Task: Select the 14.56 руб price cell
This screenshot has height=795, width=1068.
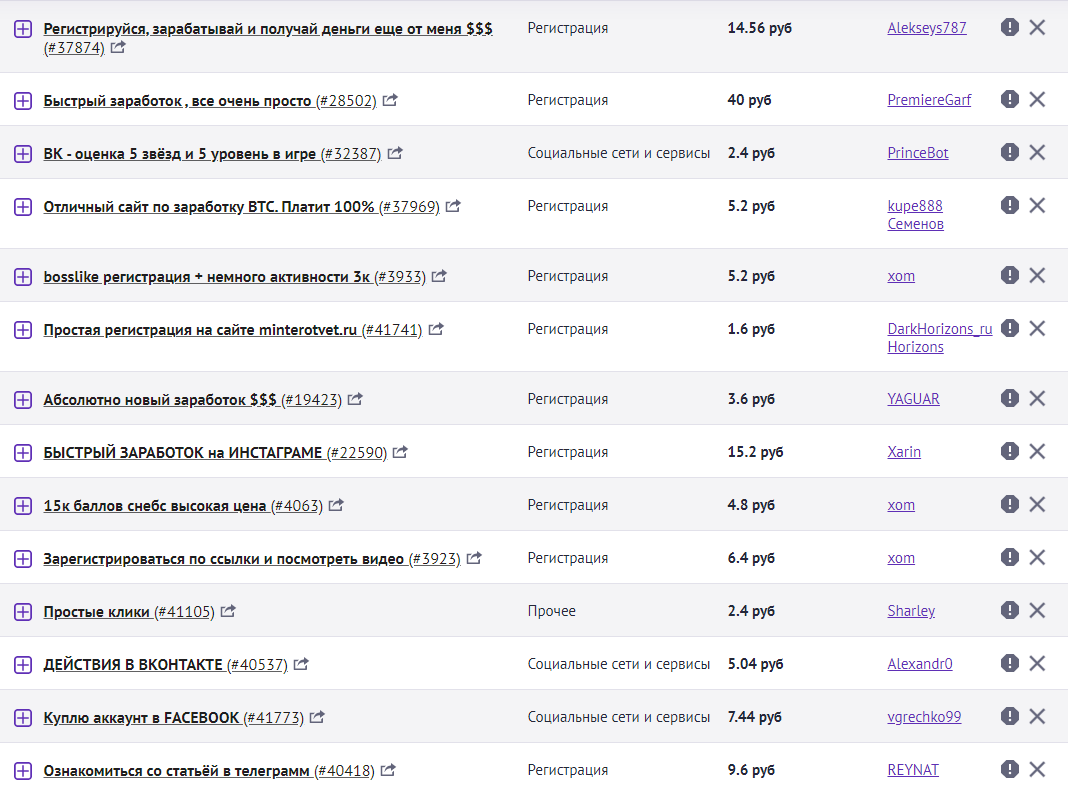Action: coord(759,28)
